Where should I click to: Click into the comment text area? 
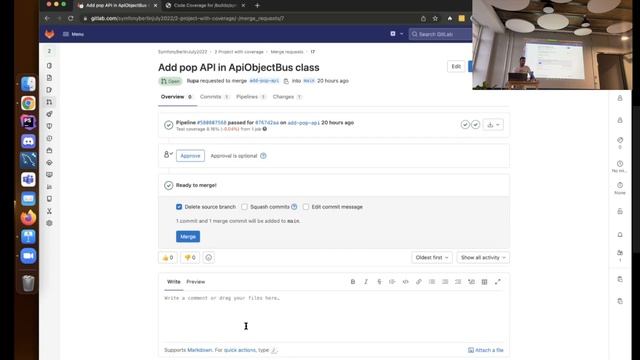(333, 316)
